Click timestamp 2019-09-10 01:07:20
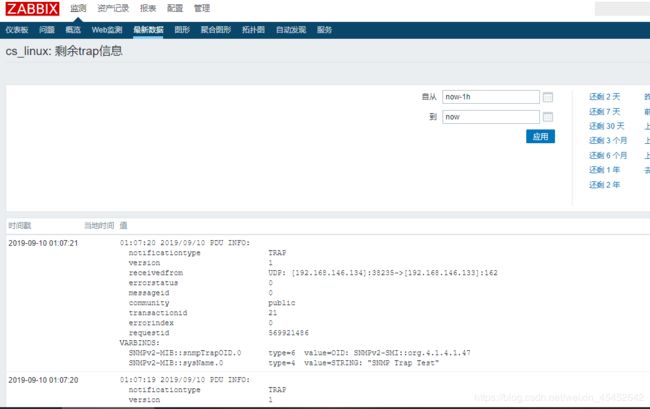 [x=43, y=380]
